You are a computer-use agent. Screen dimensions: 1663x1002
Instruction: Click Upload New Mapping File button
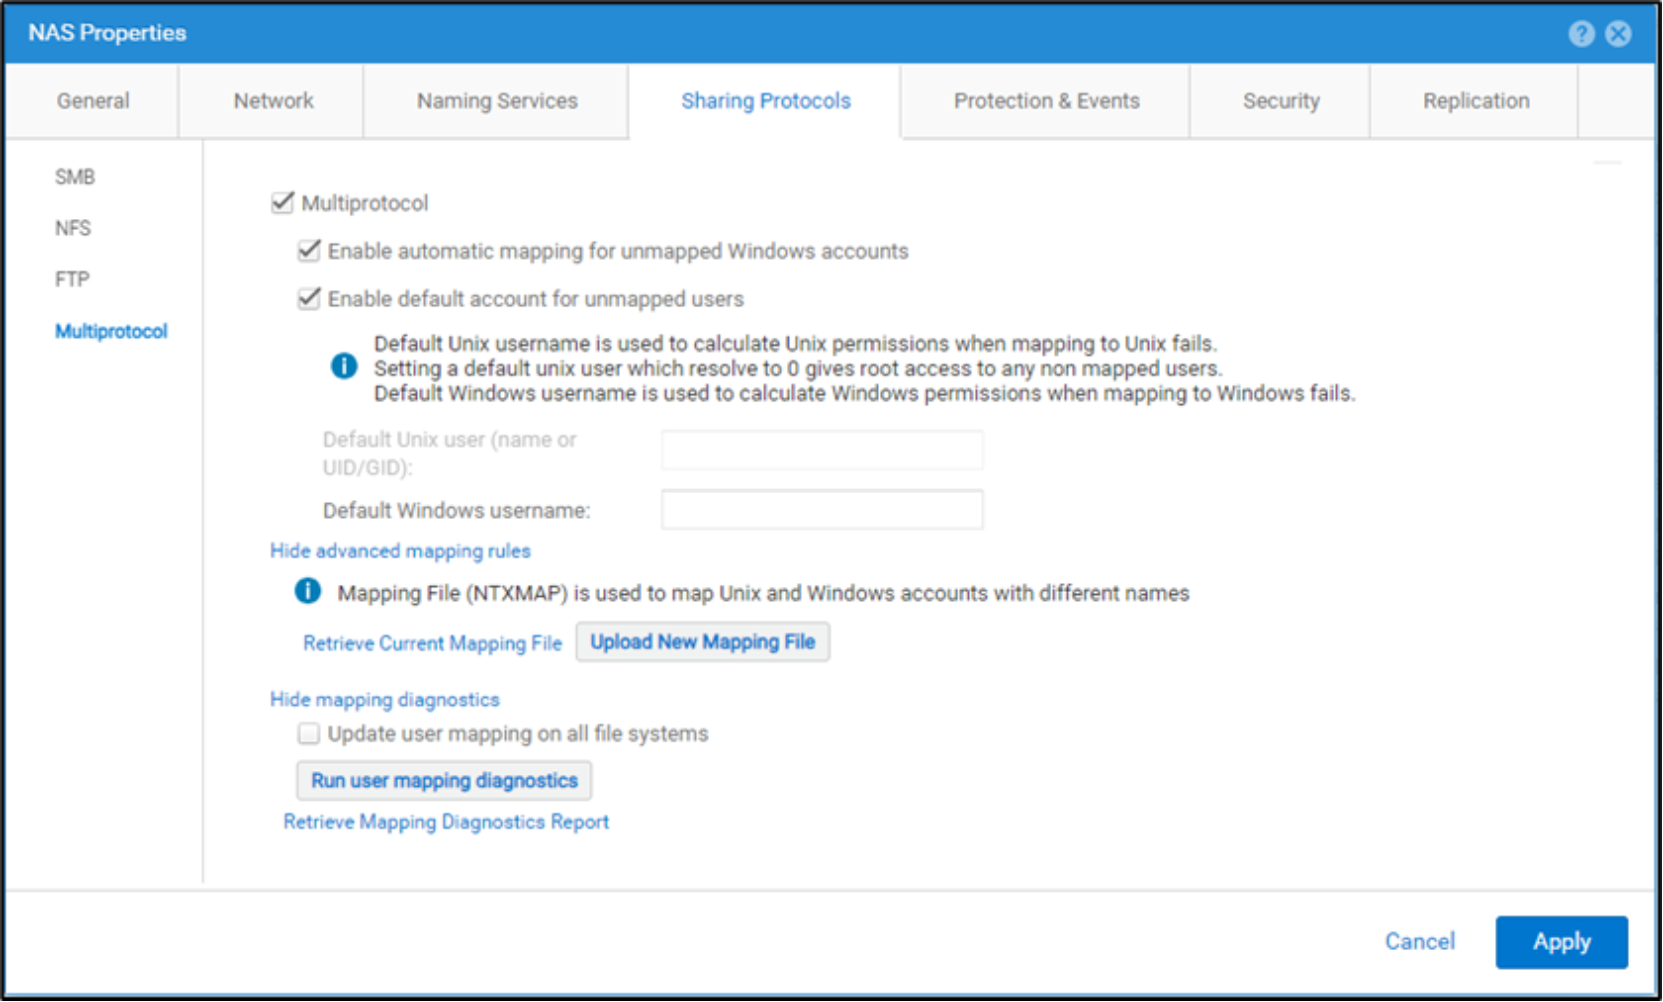[x=703, y=642]
